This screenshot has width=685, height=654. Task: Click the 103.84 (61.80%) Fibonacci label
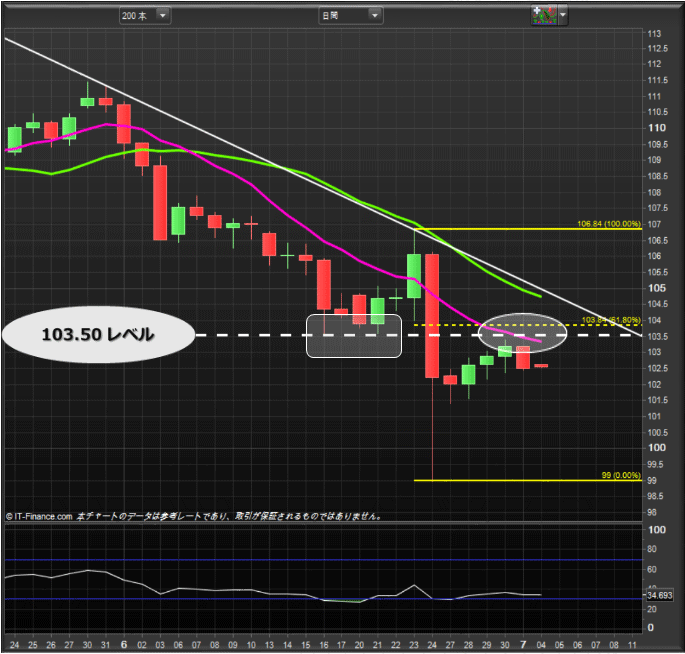(x=611, y=320)
